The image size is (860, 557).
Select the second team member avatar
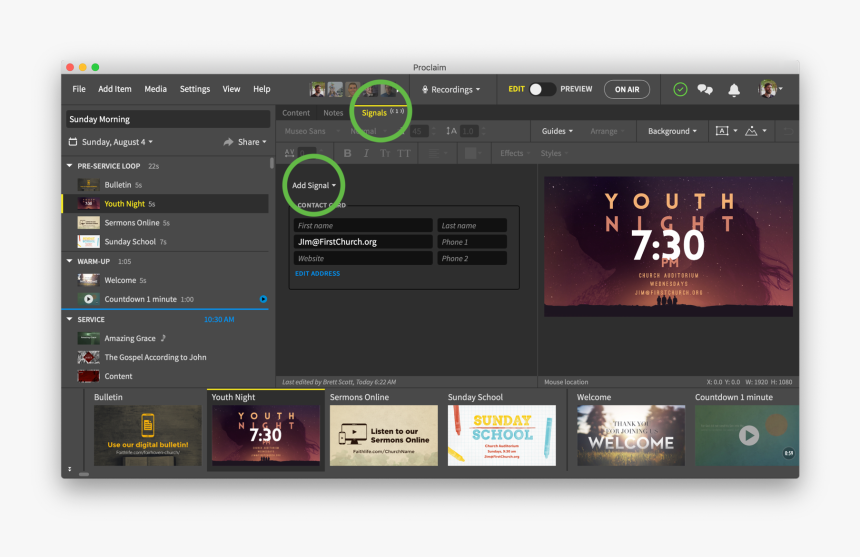(x=335, y=89)
